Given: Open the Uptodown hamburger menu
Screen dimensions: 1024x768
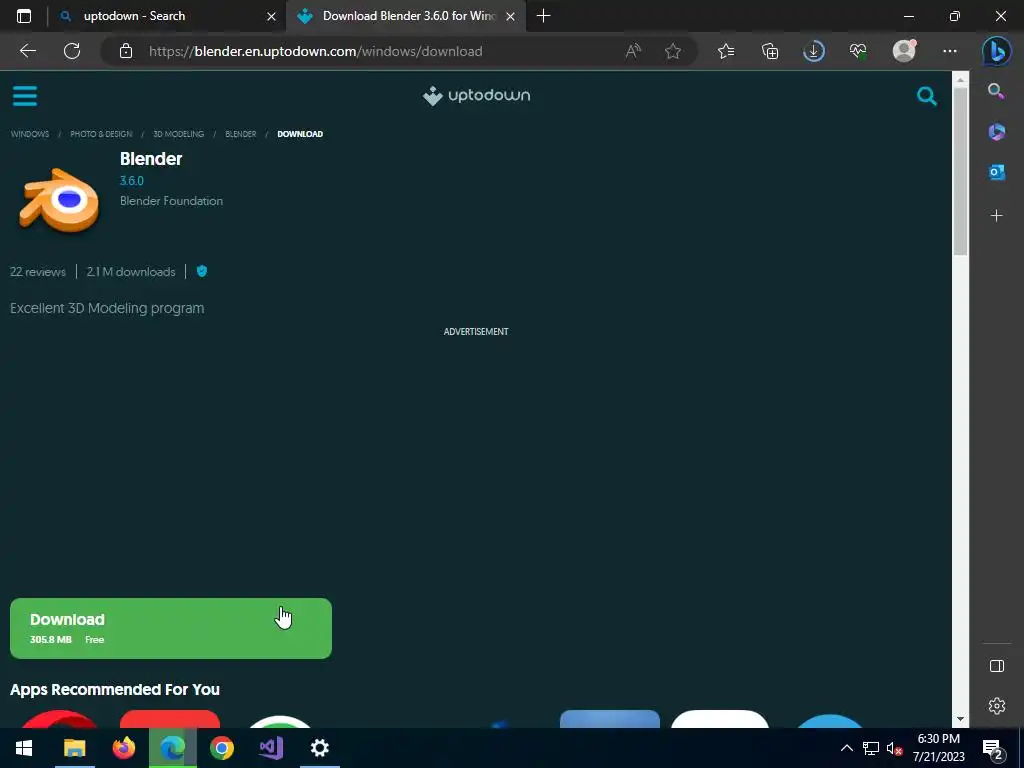Looking at the screenshot, I should tap(25, 96).
